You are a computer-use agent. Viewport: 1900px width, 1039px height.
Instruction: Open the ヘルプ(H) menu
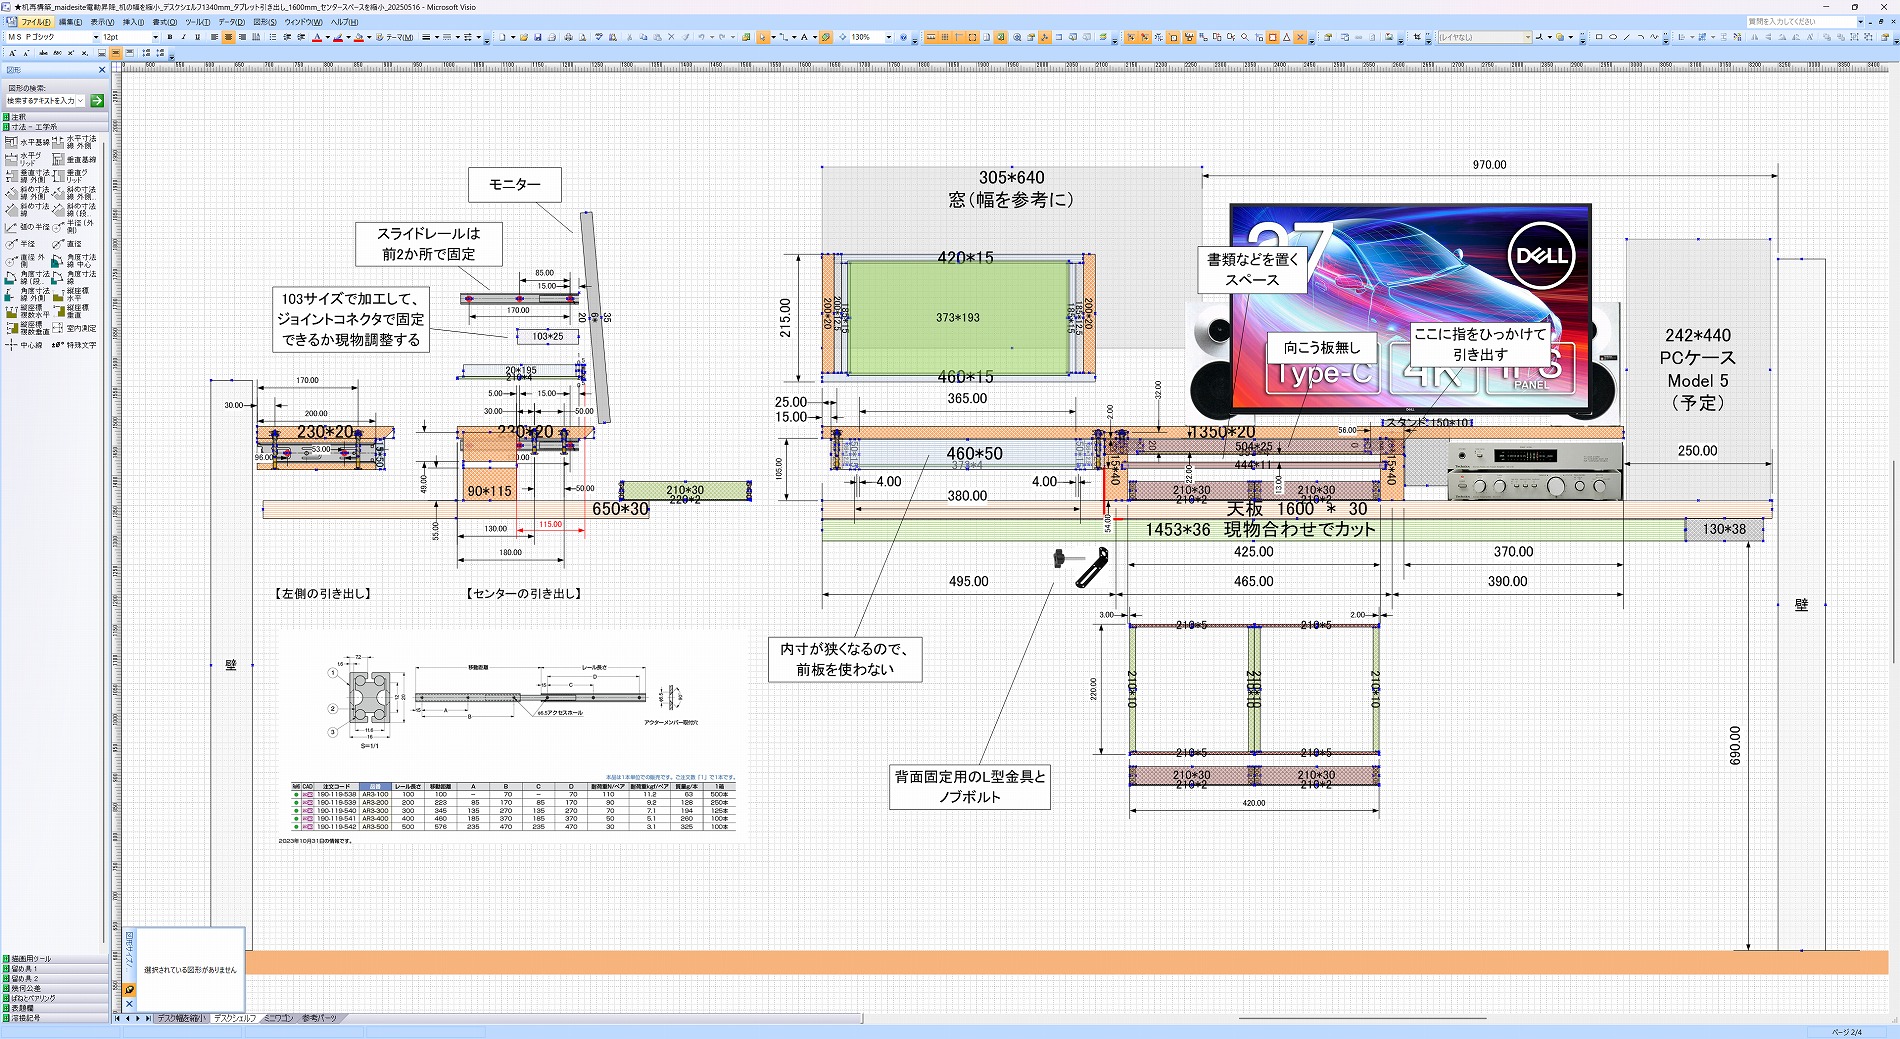click(344, 21)
